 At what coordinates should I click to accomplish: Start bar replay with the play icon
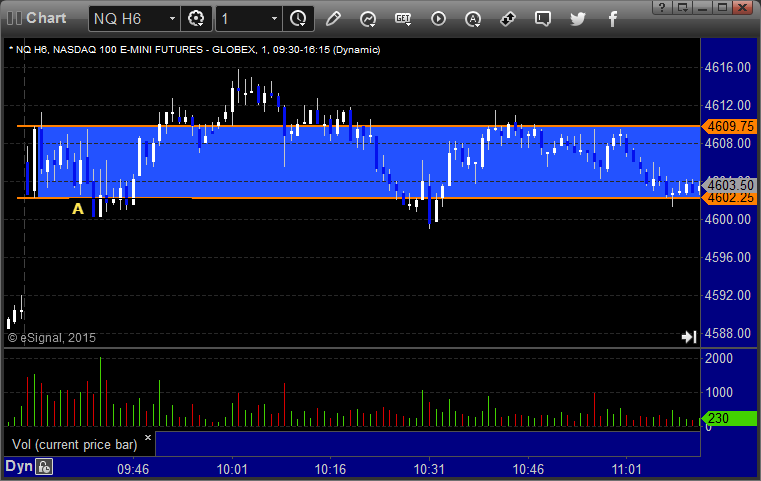pos(438,19)
